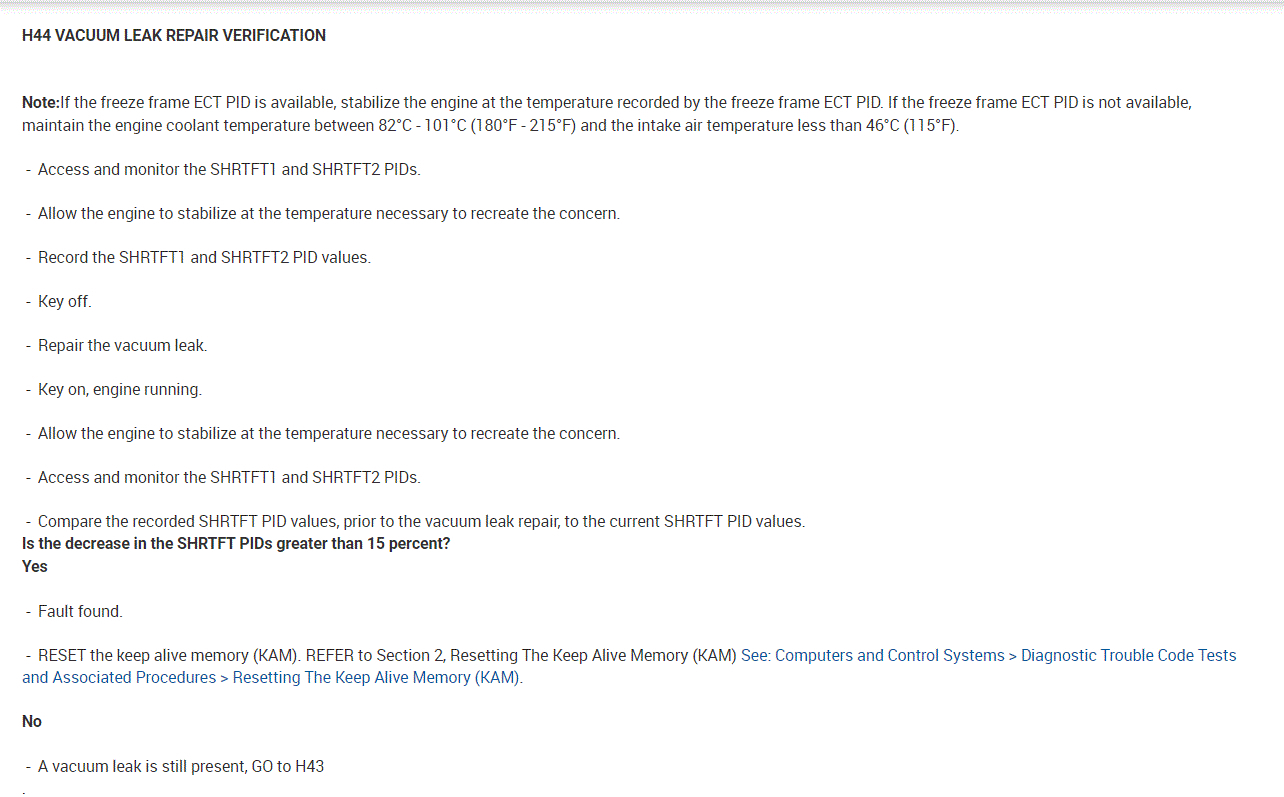Click the '46°C (115°F)' intake temperature text
Screen dimensions: 1284x797
pos(910,126)
